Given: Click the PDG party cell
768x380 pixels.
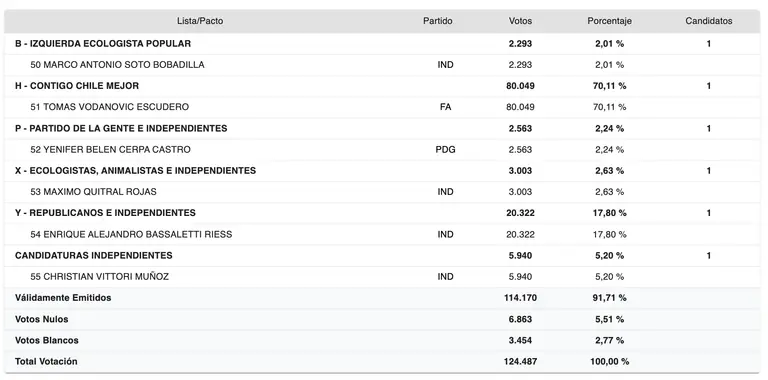Looking at the screenshot, I should 446,149.
